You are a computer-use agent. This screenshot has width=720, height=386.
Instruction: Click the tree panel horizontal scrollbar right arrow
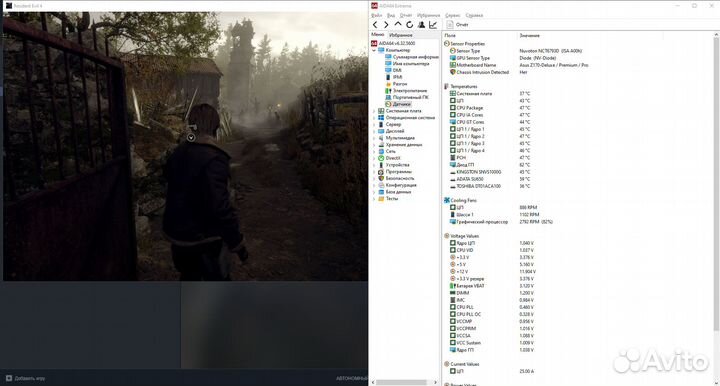(x=435, y=382)
